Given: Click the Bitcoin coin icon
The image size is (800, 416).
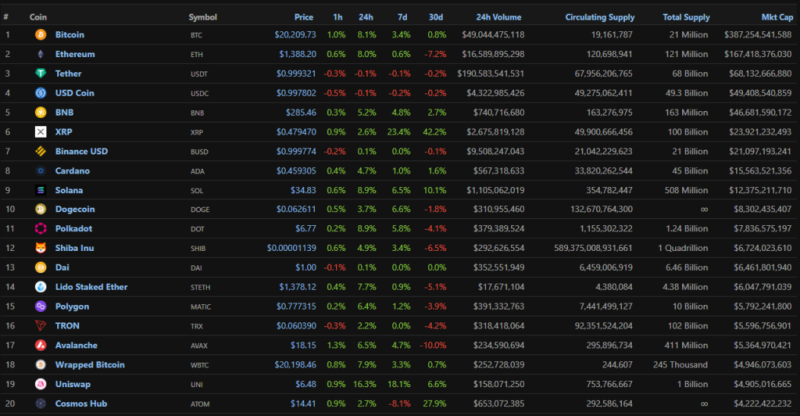Looking at the screenshot, I should coord(41,34).
